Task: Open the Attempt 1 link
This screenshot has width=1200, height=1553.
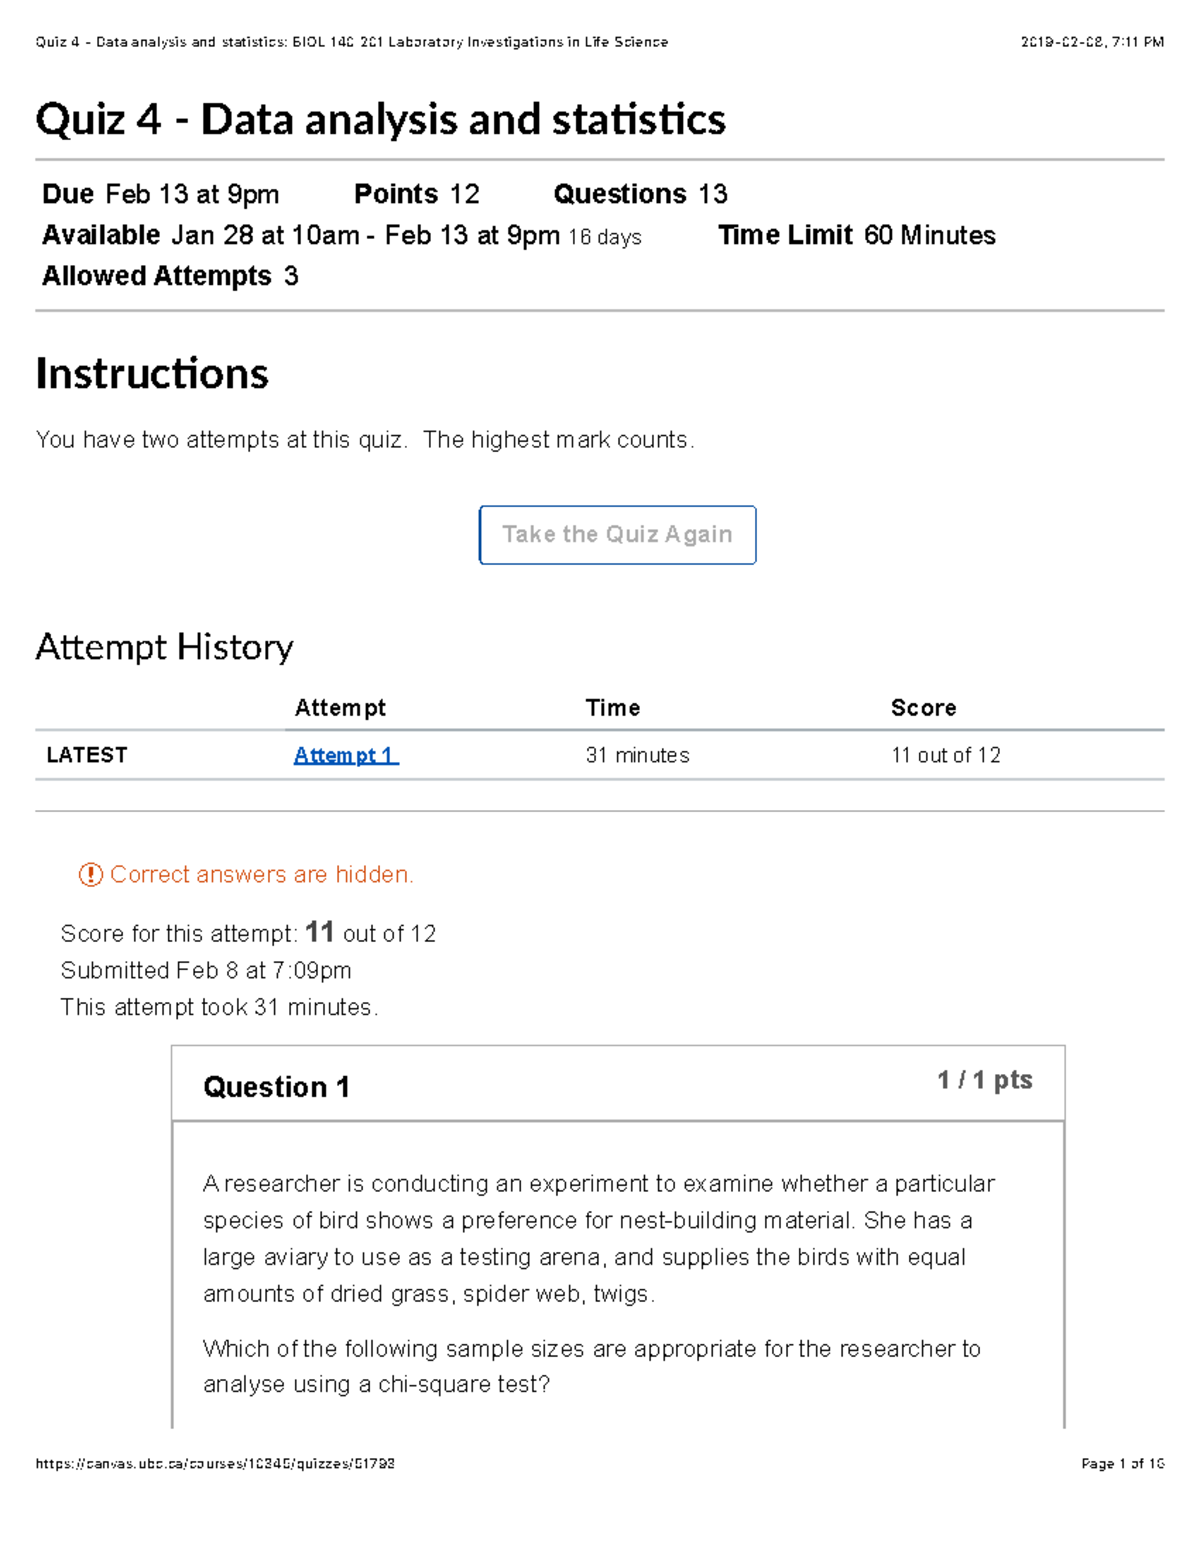Action: (x=345, y=756)
